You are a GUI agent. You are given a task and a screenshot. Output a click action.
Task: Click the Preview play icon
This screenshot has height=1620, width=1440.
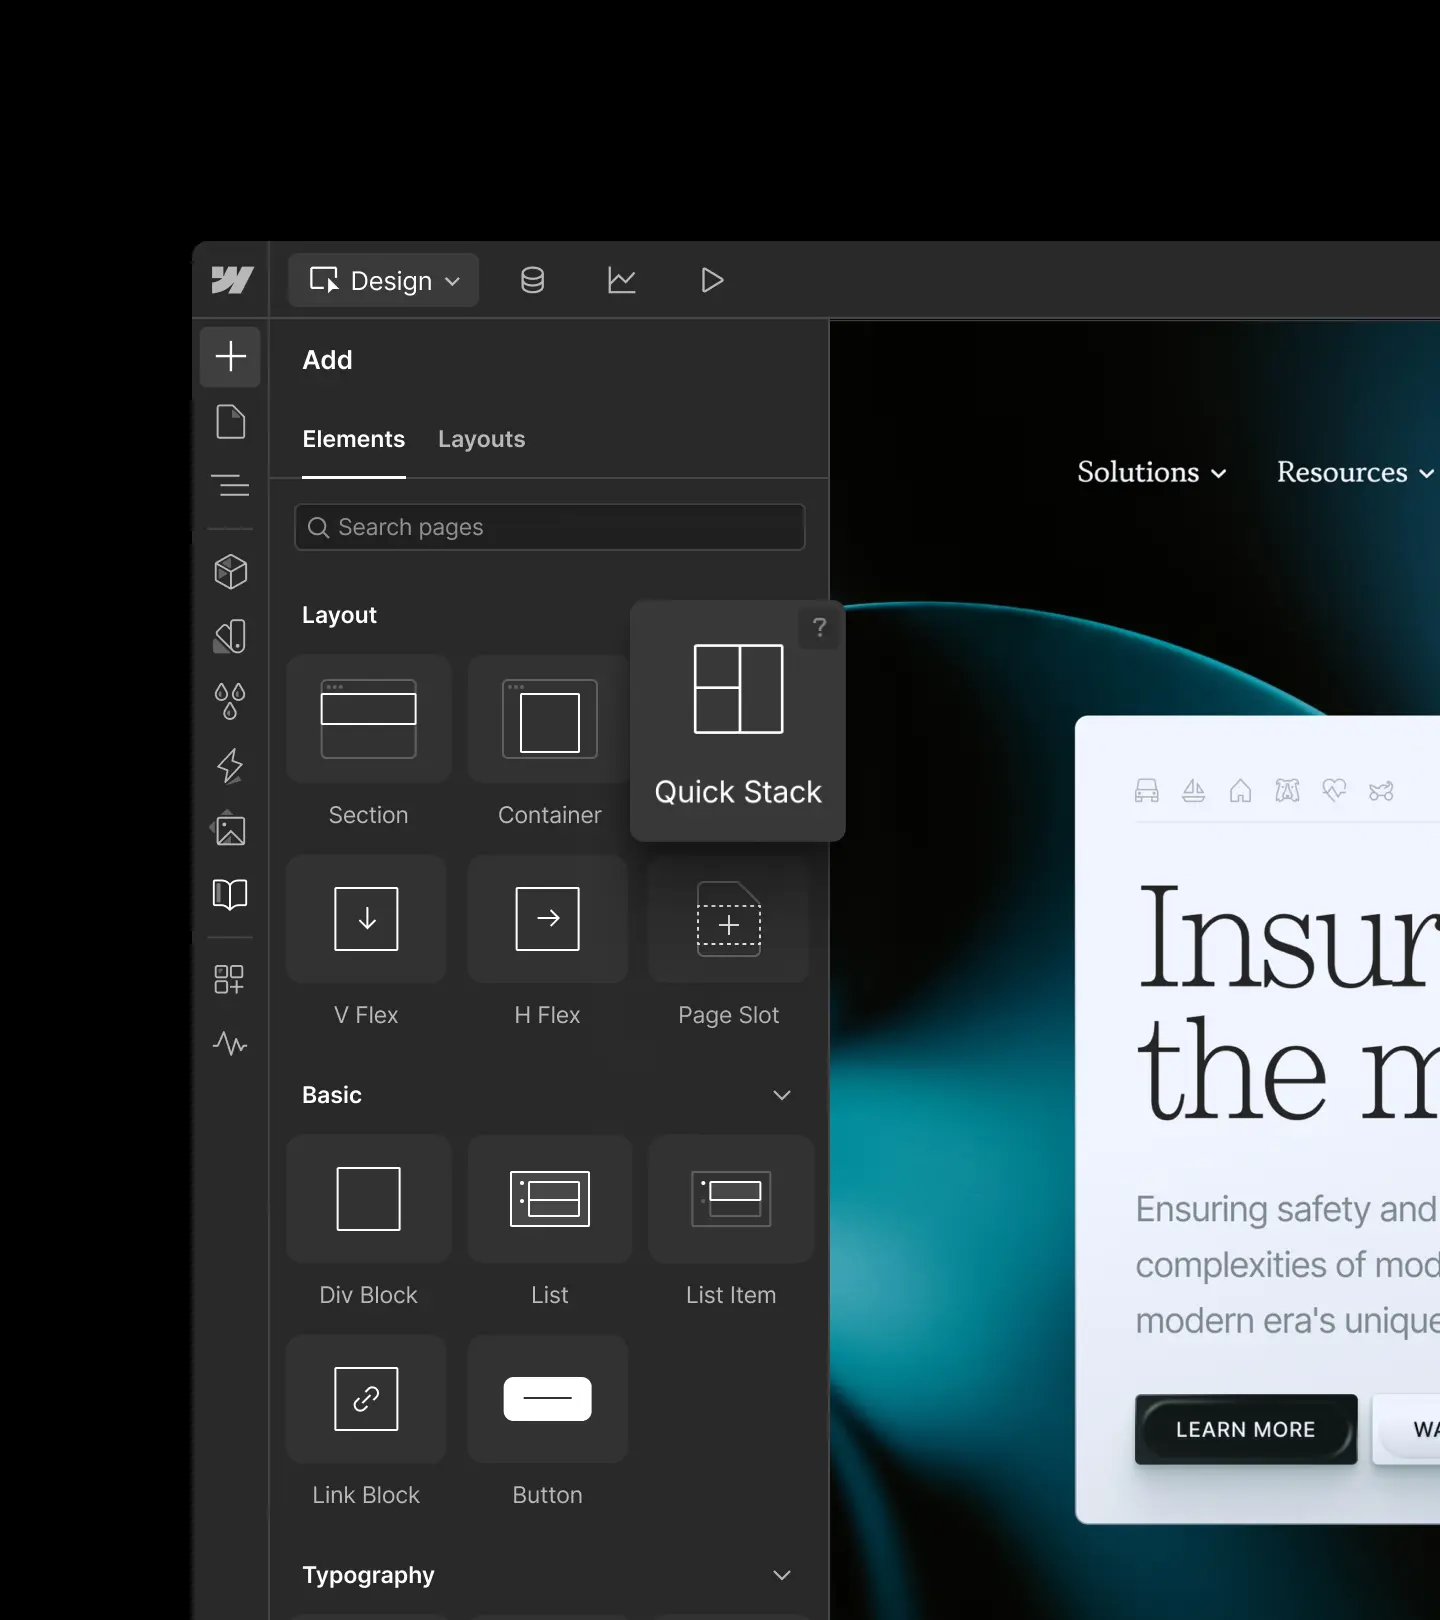(x=712, y=281)
